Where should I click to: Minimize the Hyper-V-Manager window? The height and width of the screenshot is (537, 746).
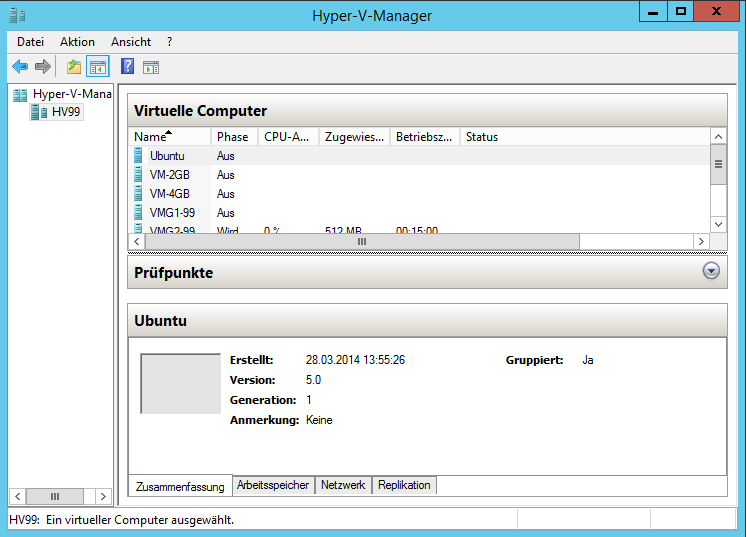point(653,11)
